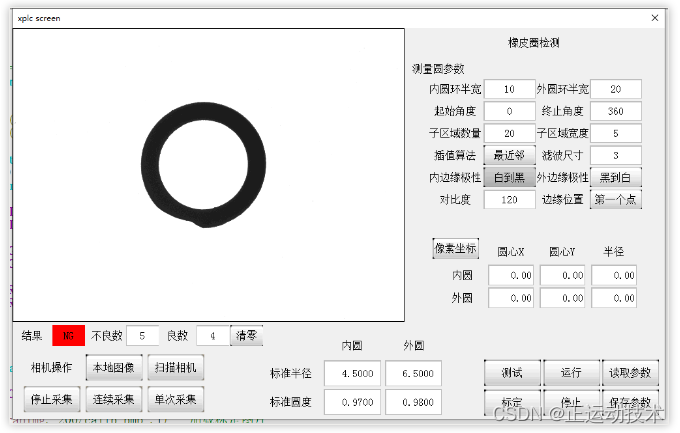Click the 清零 reset counter button
This screenshot has height=433, width=680.
[246, 335]
